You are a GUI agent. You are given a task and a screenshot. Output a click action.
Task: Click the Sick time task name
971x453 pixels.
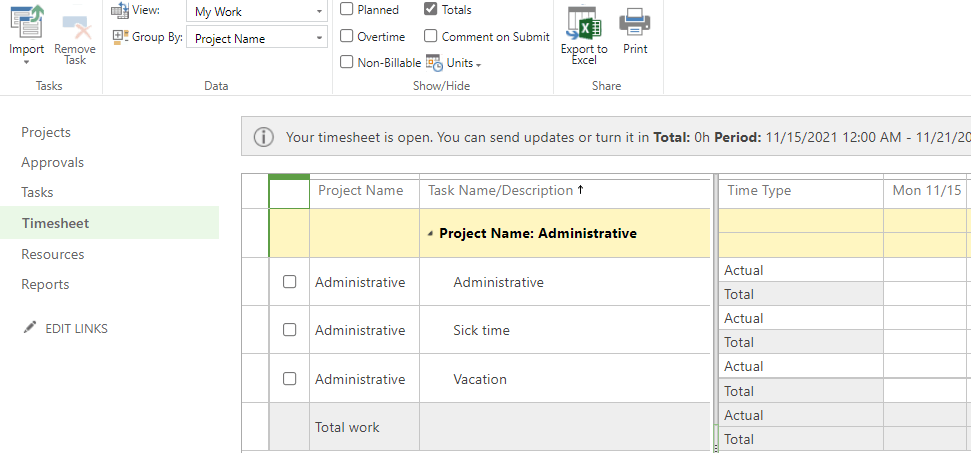[481, 330]
